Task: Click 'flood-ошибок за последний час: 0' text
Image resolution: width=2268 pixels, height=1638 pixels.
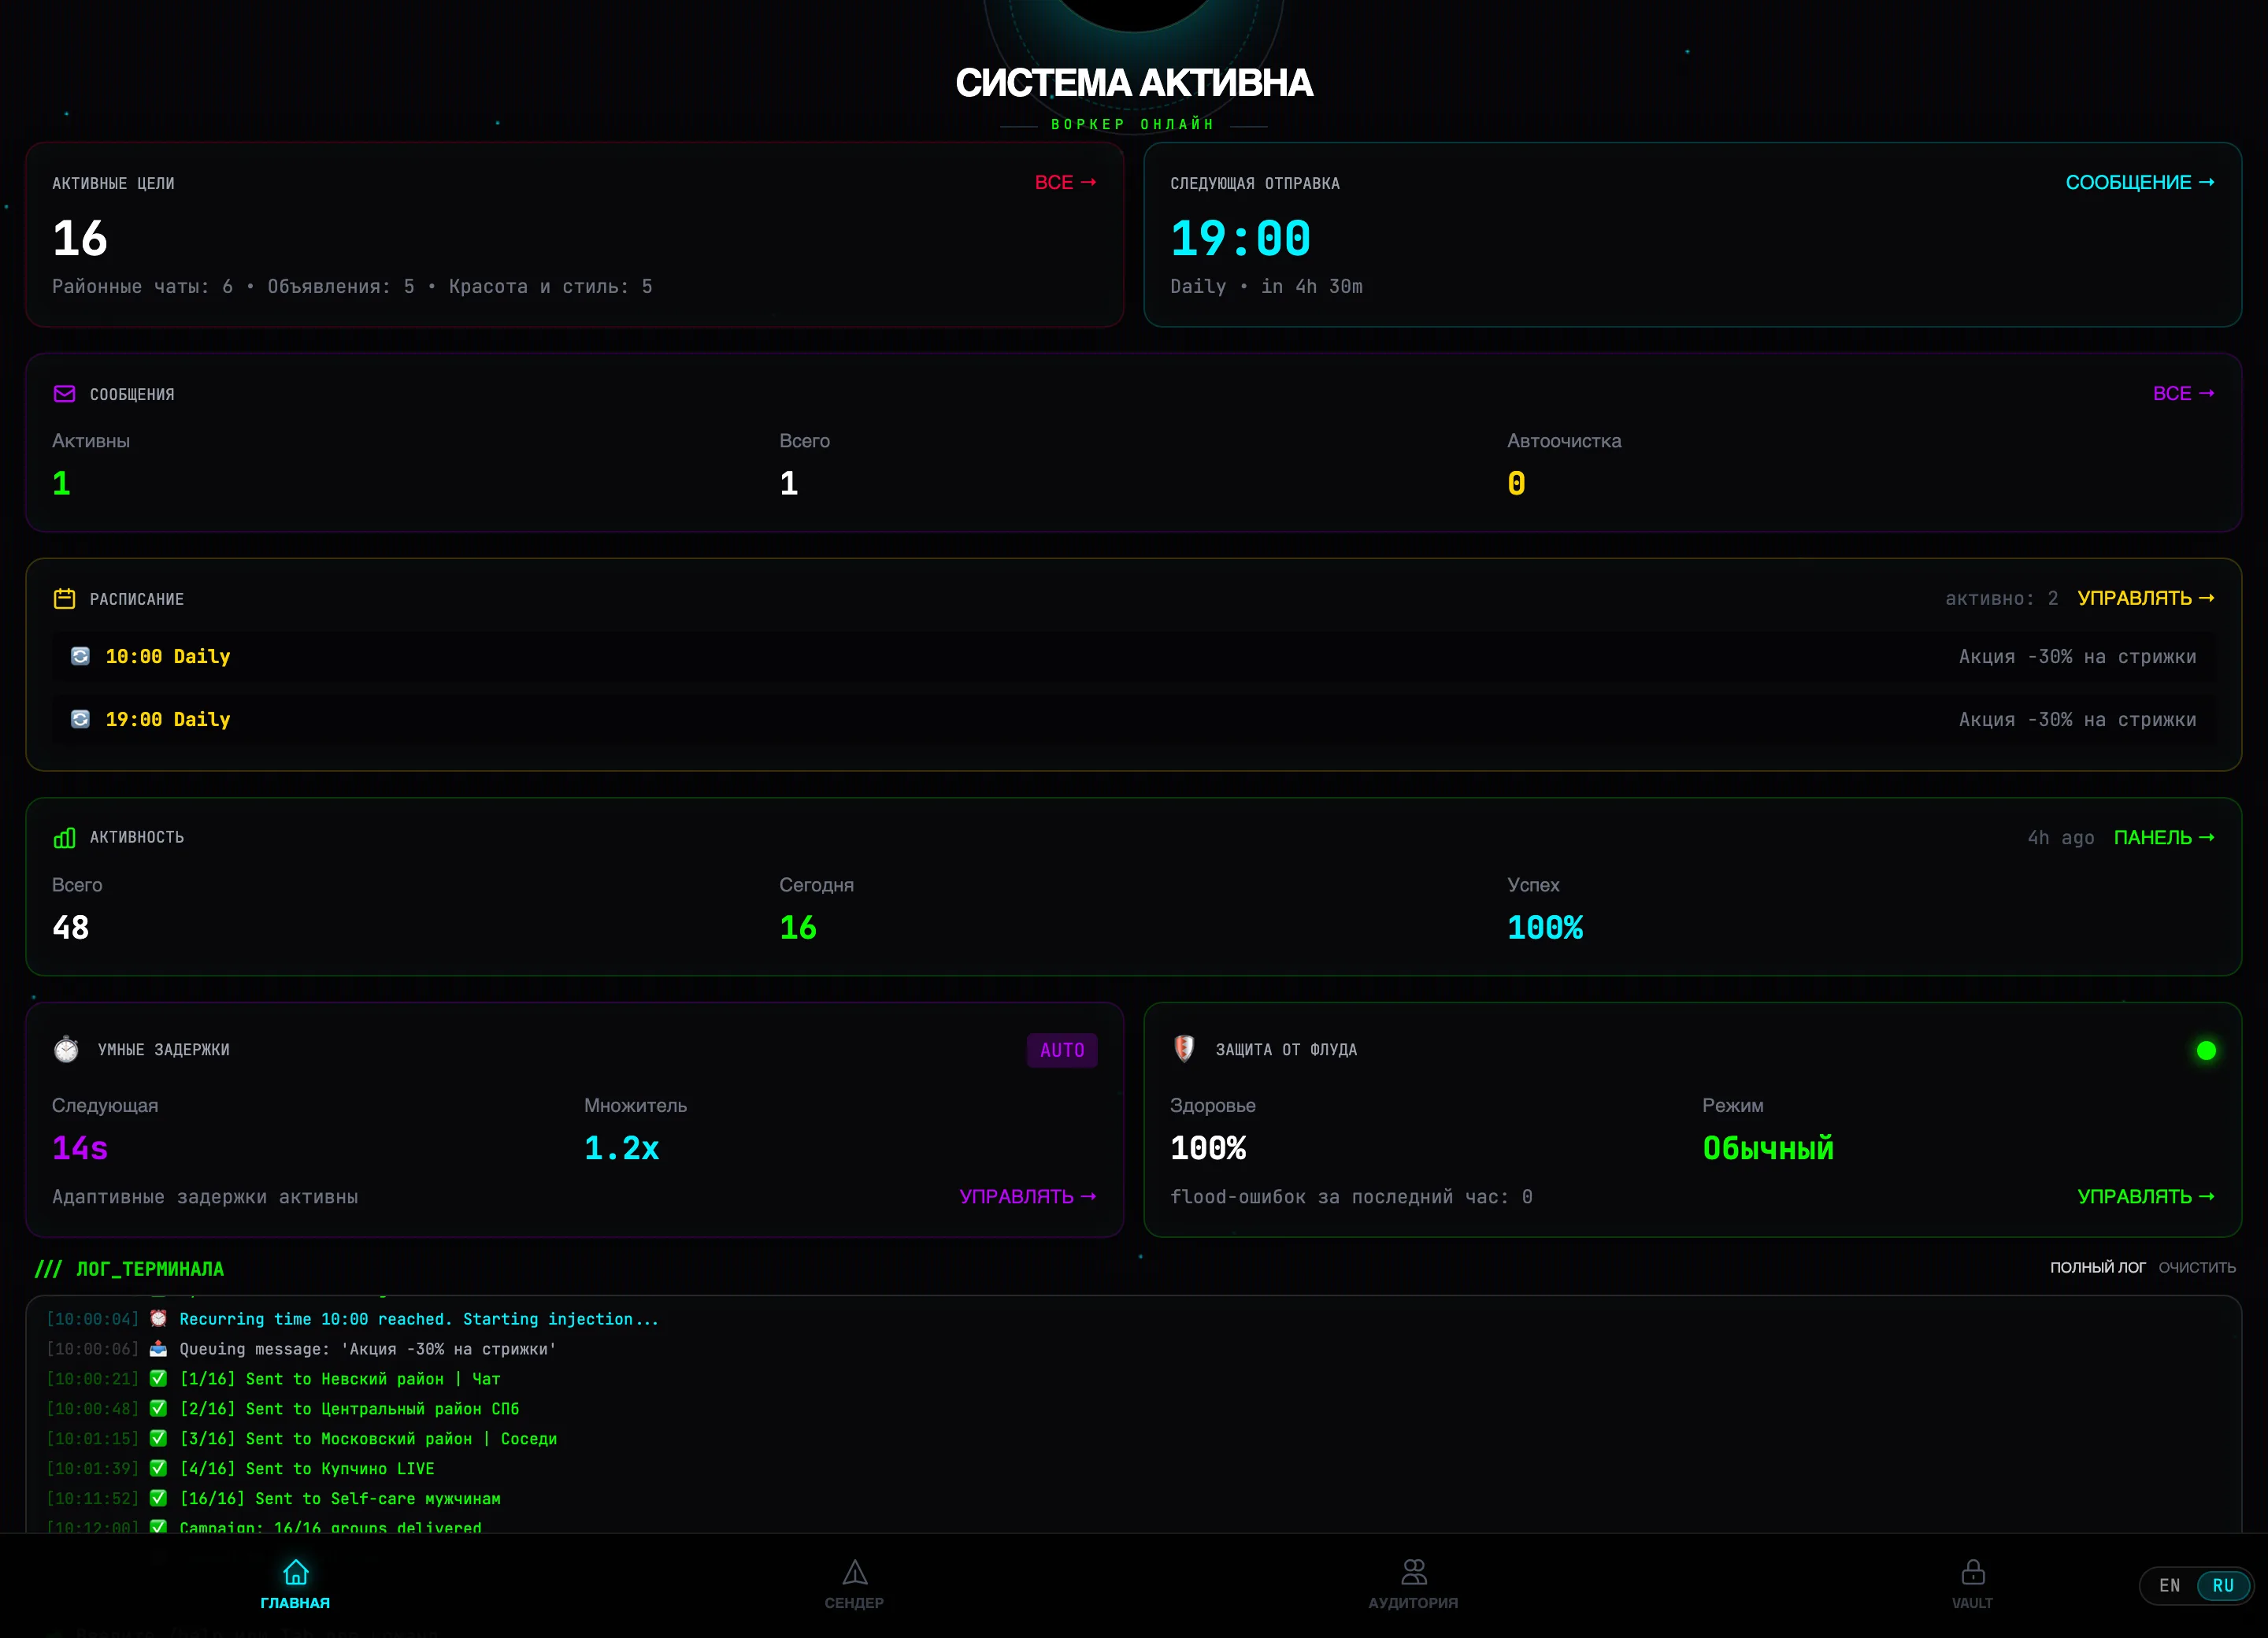Action: click(x=1351, y=1196)
